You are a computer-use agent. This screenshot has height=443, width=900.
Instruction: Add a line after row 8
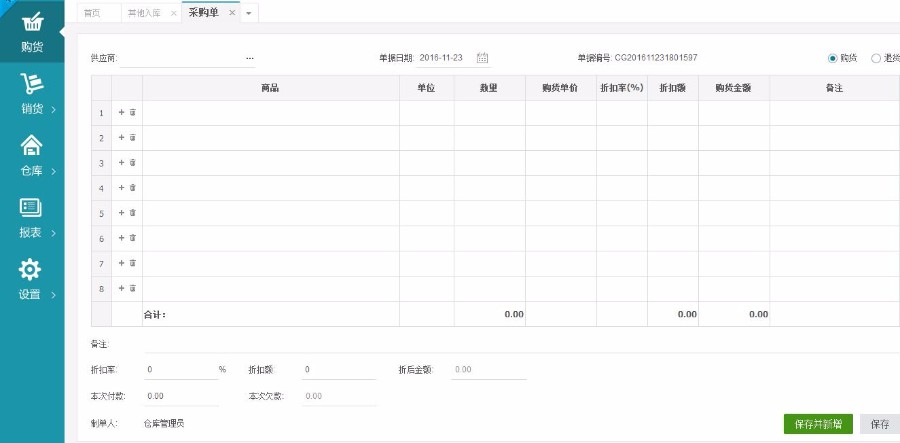click(x=121, y=289)
